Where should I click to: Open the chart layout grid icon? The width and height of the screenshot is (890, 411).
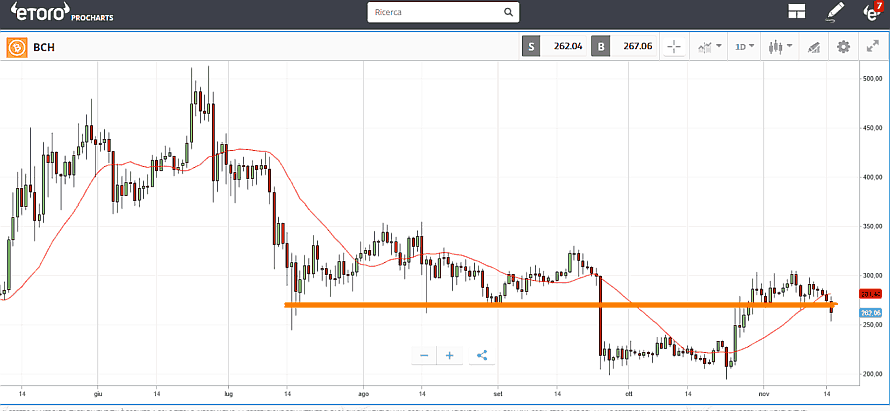tap(797, 13)
